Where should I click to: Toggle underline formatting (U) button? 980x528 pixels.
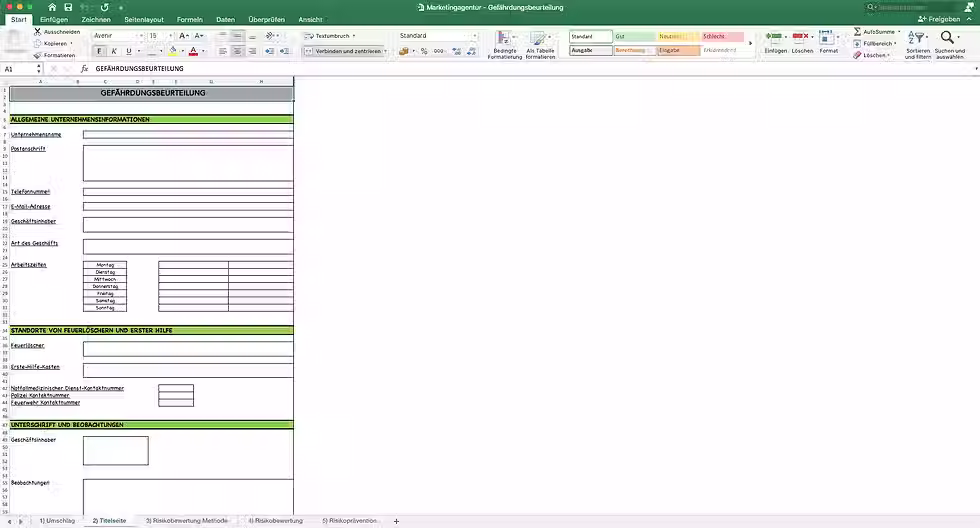point(129,51)
